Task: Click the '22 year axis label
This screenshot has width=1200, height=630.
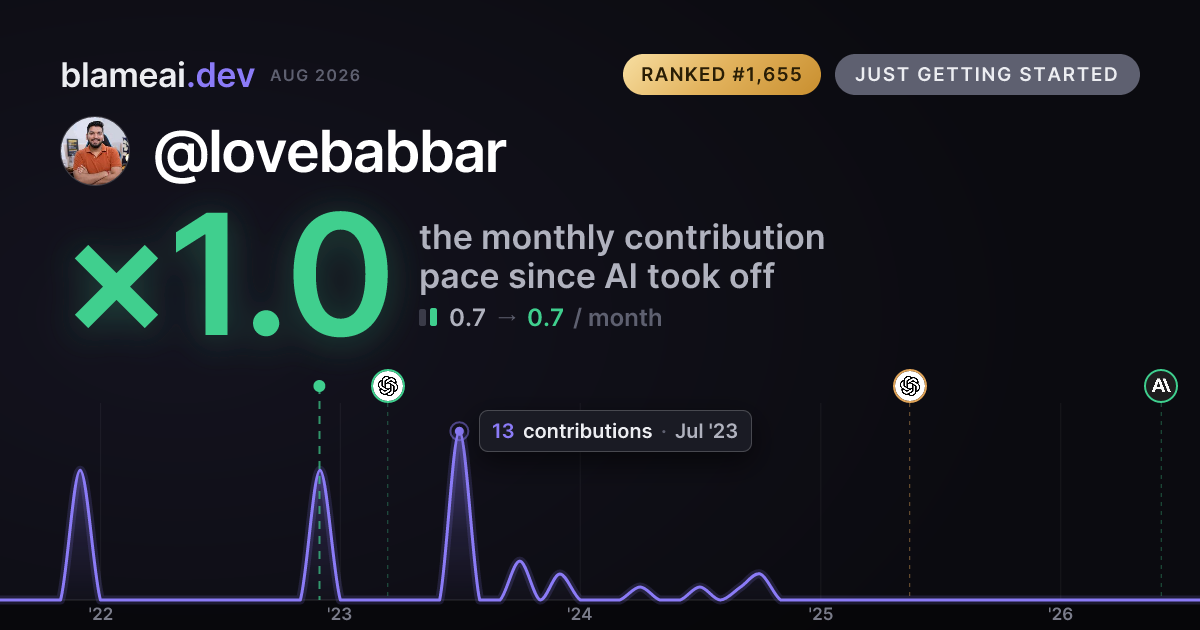Action: click(100, 614)
